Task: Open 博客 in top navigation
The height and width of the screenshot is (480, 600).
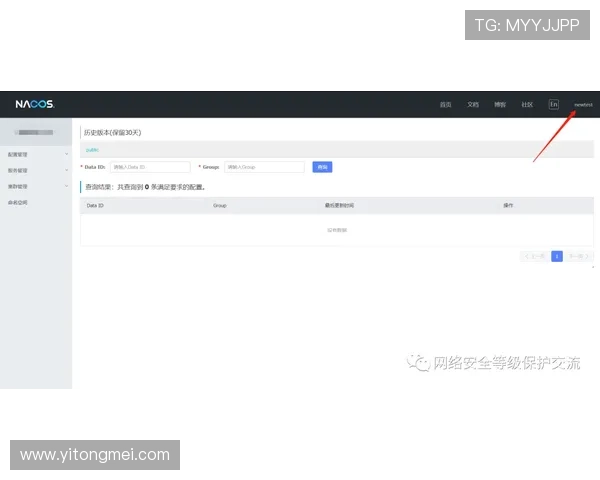Action: coord(500,104)
